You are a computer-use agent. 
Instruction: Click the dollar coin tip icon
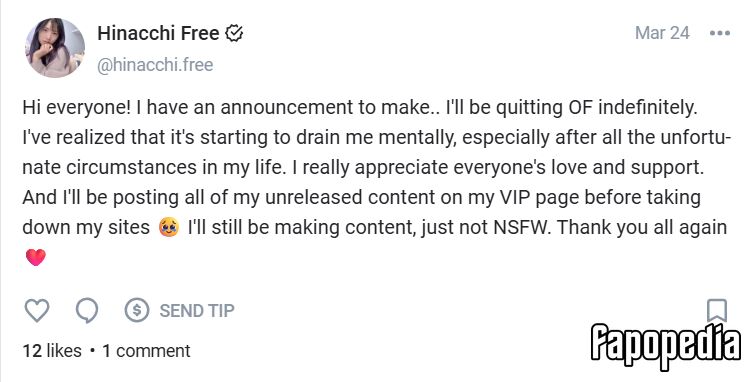pos(137,311)
